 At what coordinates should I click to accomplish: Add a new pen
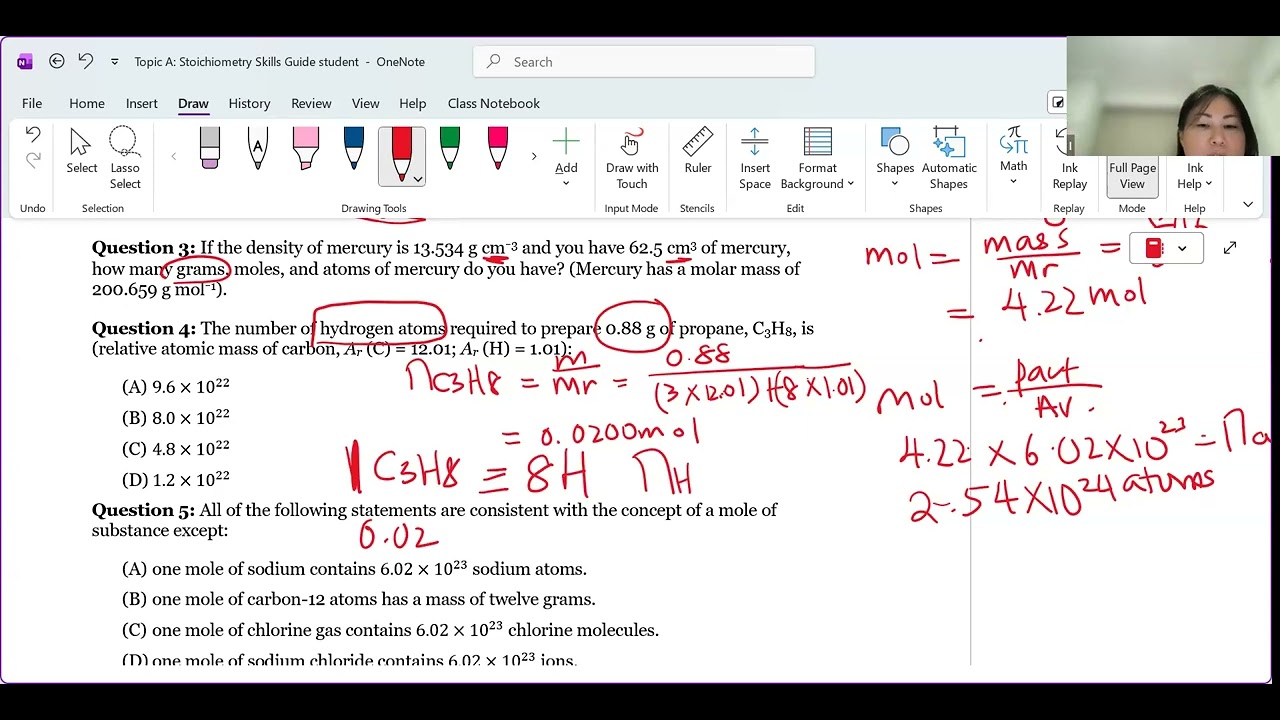pyautogui.click(x=566, y=143)
